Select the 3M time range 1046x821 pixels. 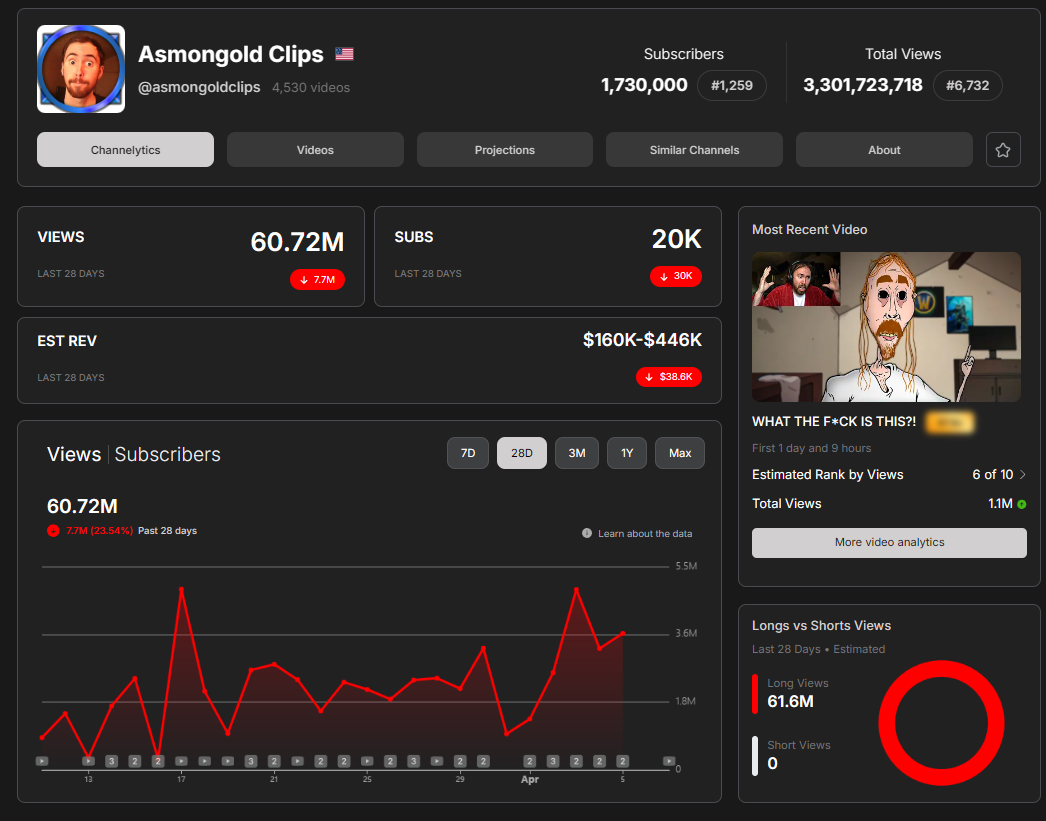pos(576,454)
